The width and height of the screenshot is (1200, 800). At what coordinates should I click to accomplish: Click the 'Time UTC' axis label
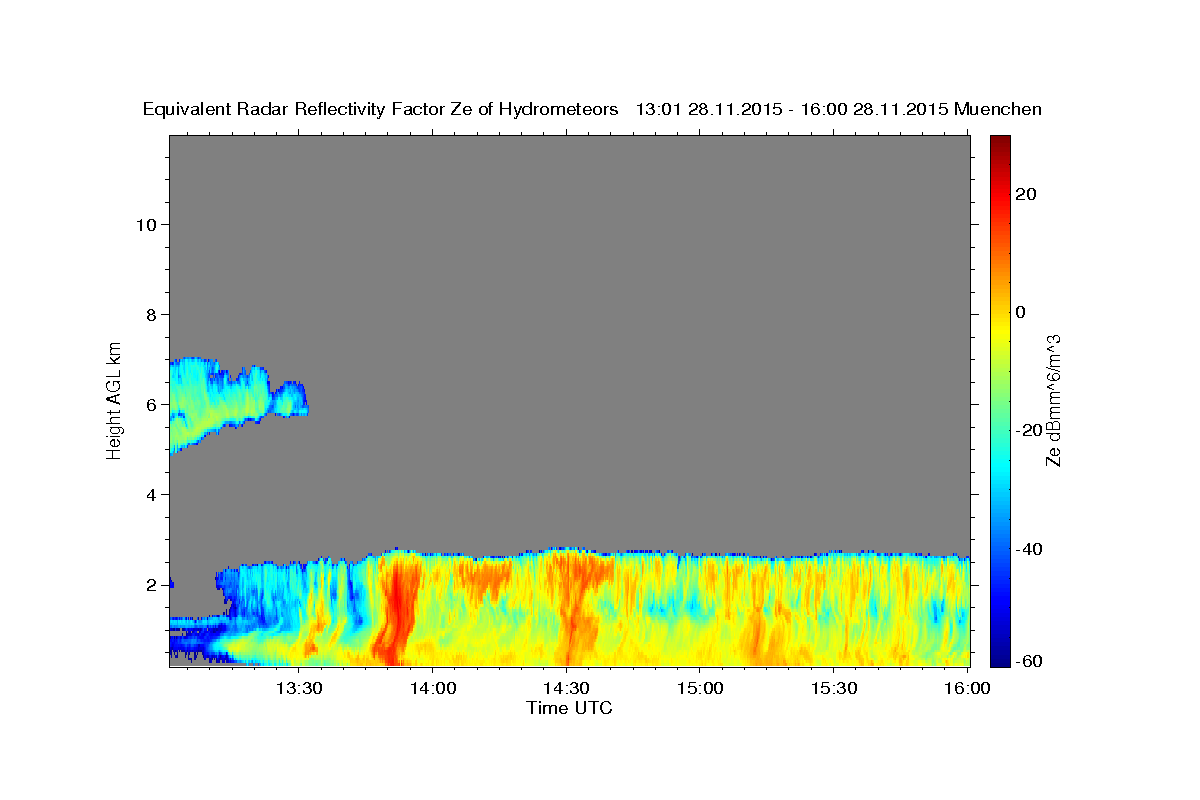click(569, 708)
